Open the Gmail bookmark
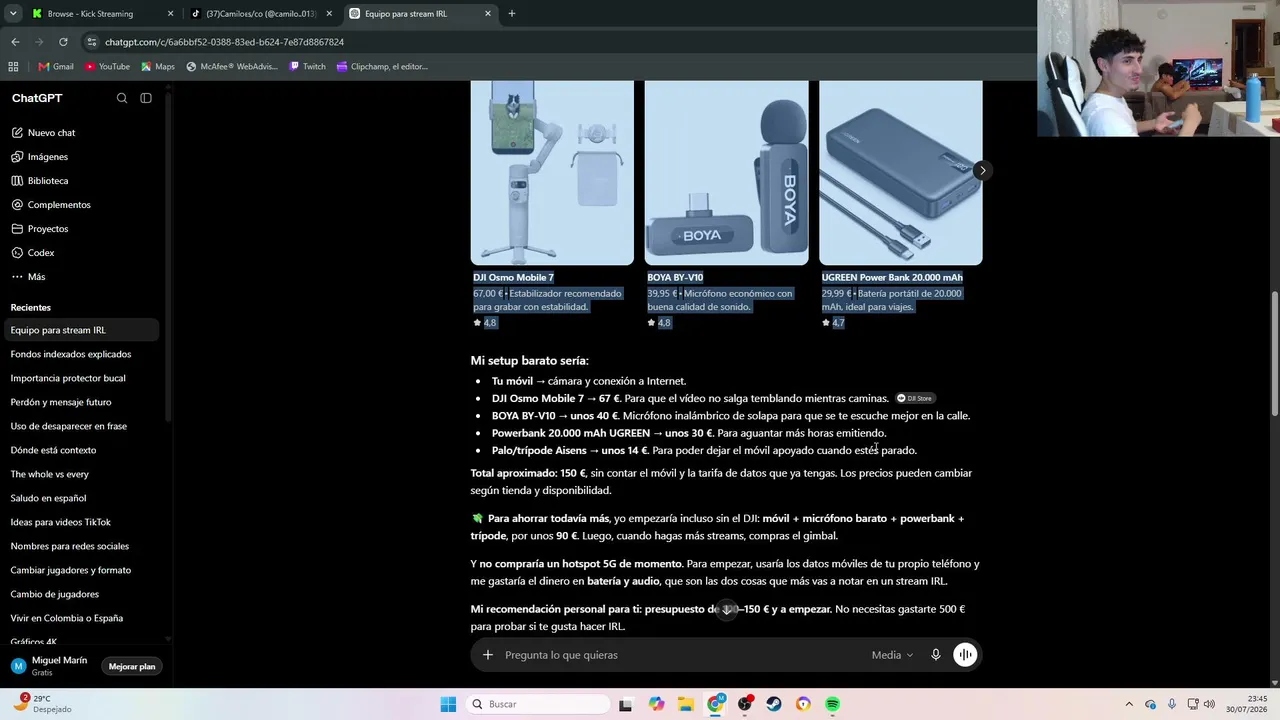 pos(56,67)
